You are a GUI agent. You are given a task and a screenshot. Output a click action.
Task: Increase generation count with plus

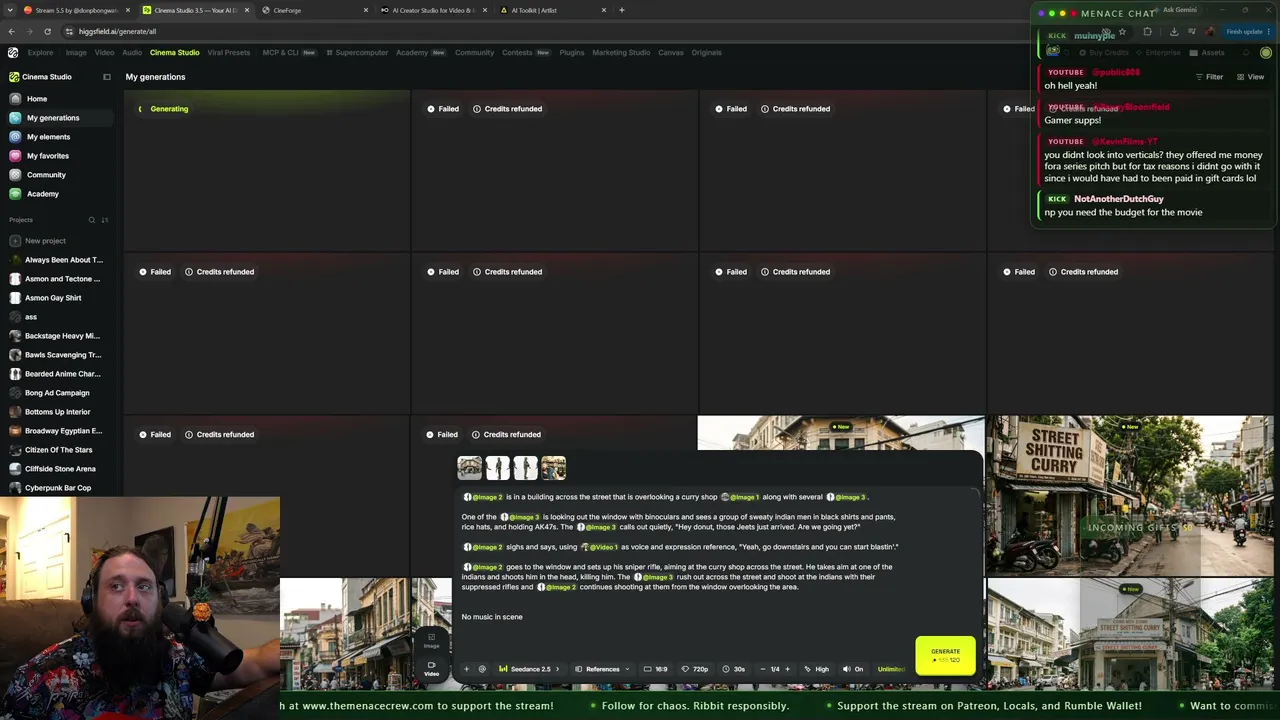pos(787,669)
